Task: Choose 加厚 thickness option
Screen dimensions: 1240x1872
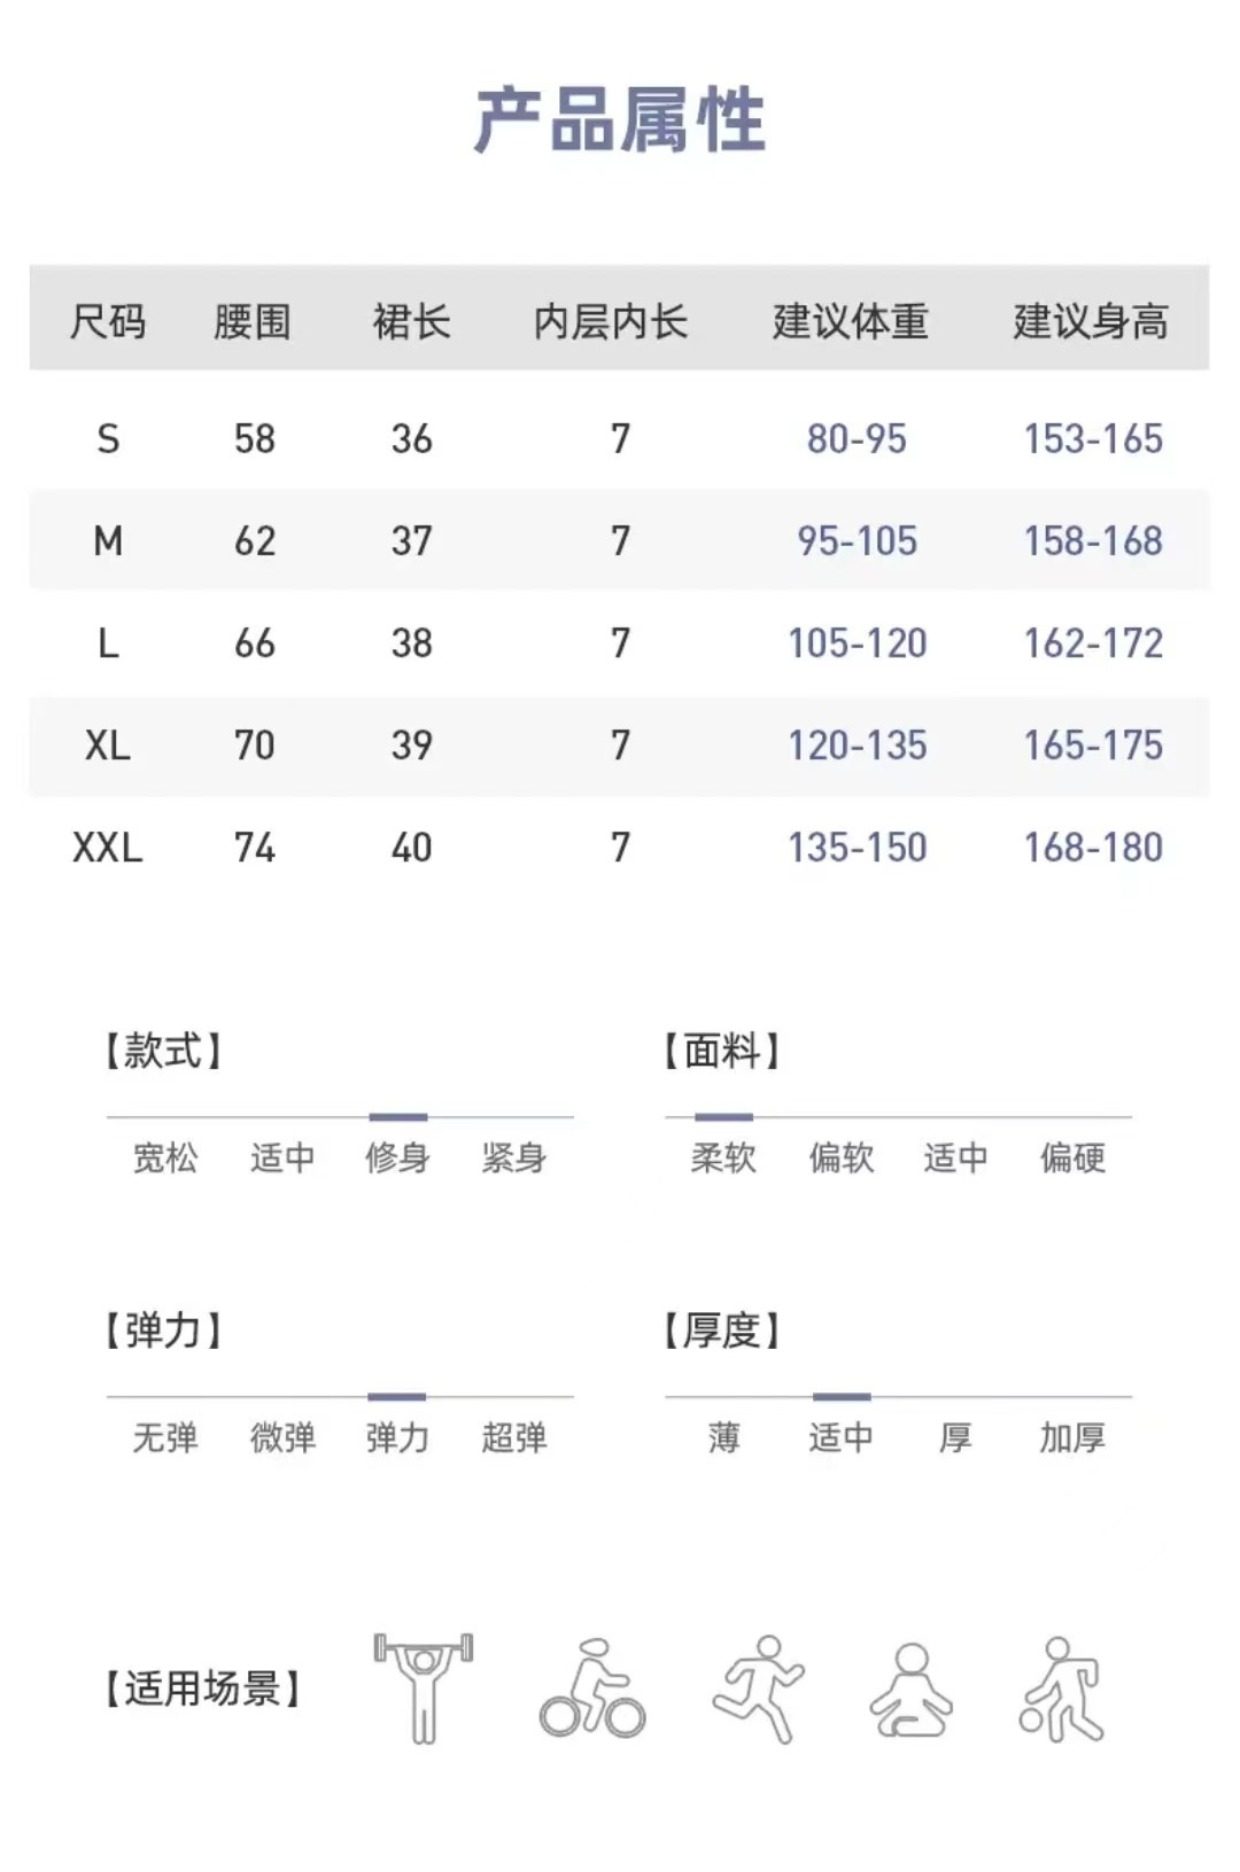Action: point(1072,1438)
